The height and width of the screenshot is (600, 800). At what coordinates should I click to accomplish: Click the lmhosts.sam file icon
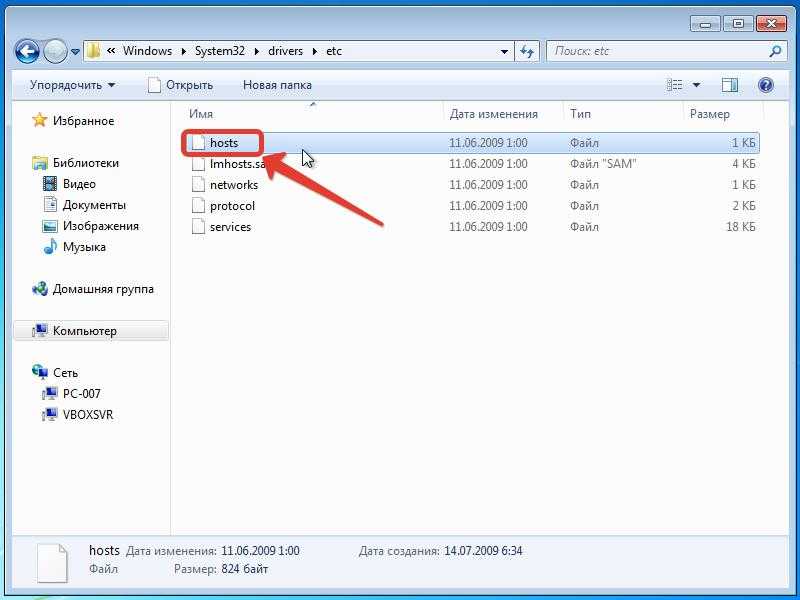tap(198, 164)
